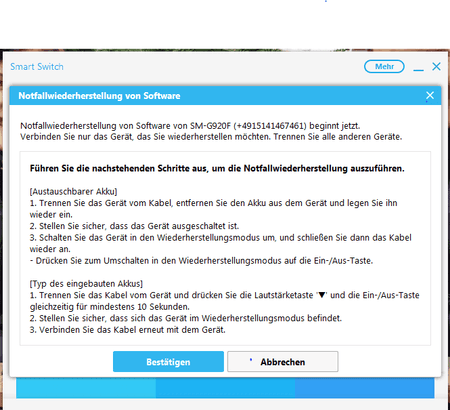450x410 pixels.
Task: Select the darker blue right bottom panel
Action: coord(365,388)
